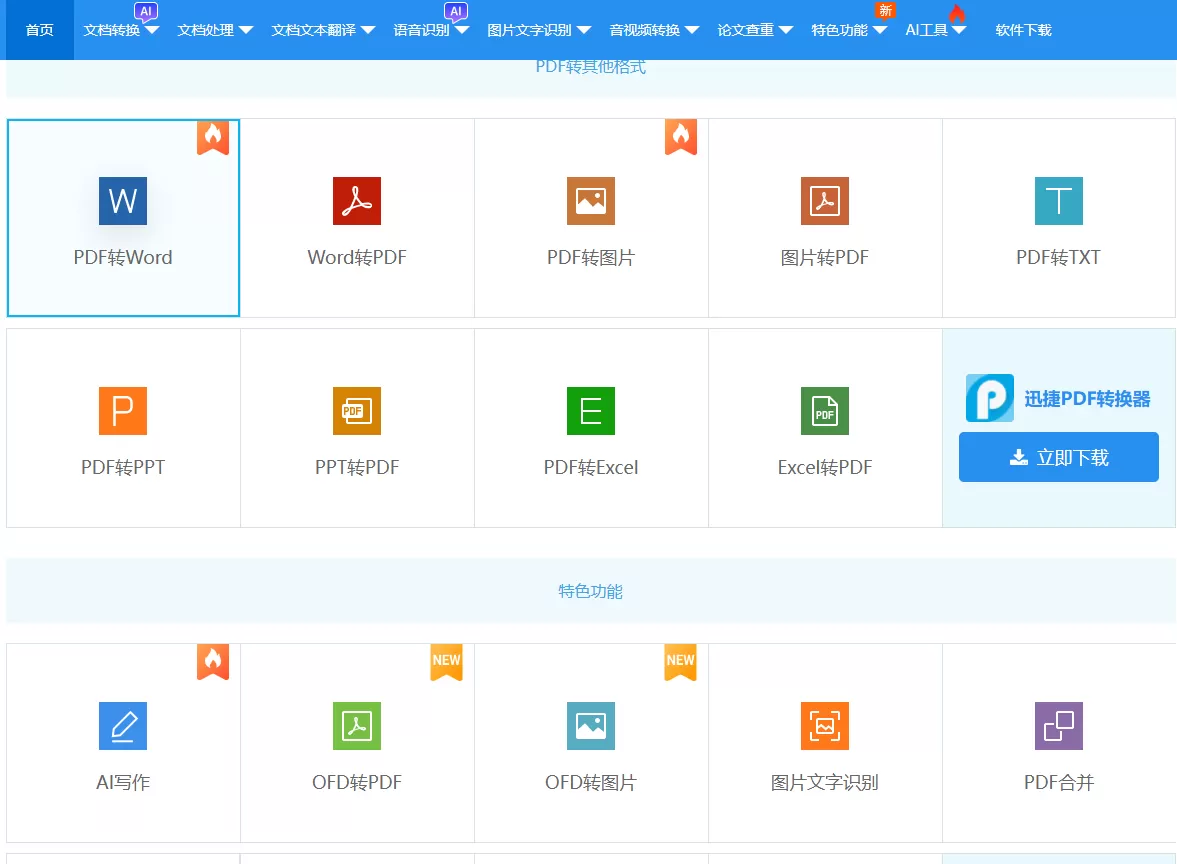Open the OFD转图片 converter
Image resolution: width=1177 pixels, height=864 pixels.
coord(590,743)
